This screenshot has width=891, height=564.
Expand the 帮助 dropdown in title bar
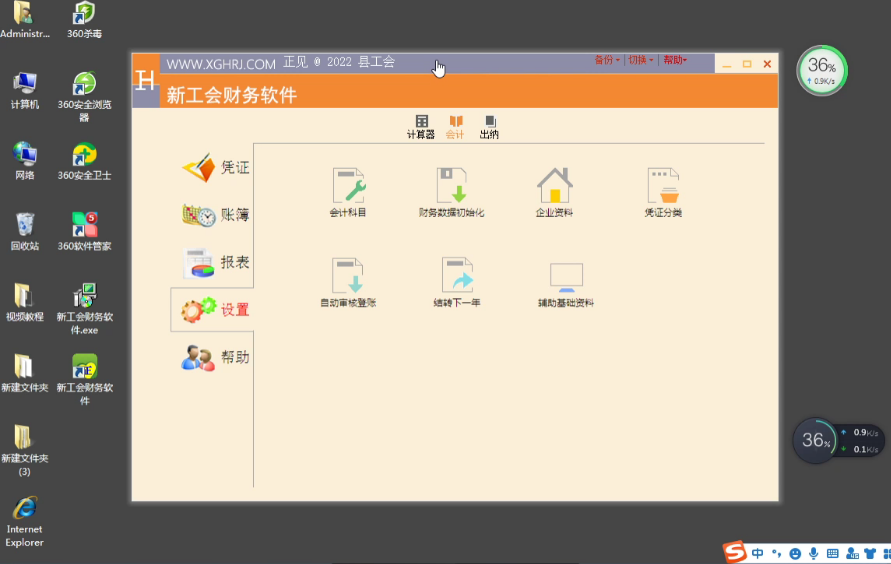click(675, 60)
